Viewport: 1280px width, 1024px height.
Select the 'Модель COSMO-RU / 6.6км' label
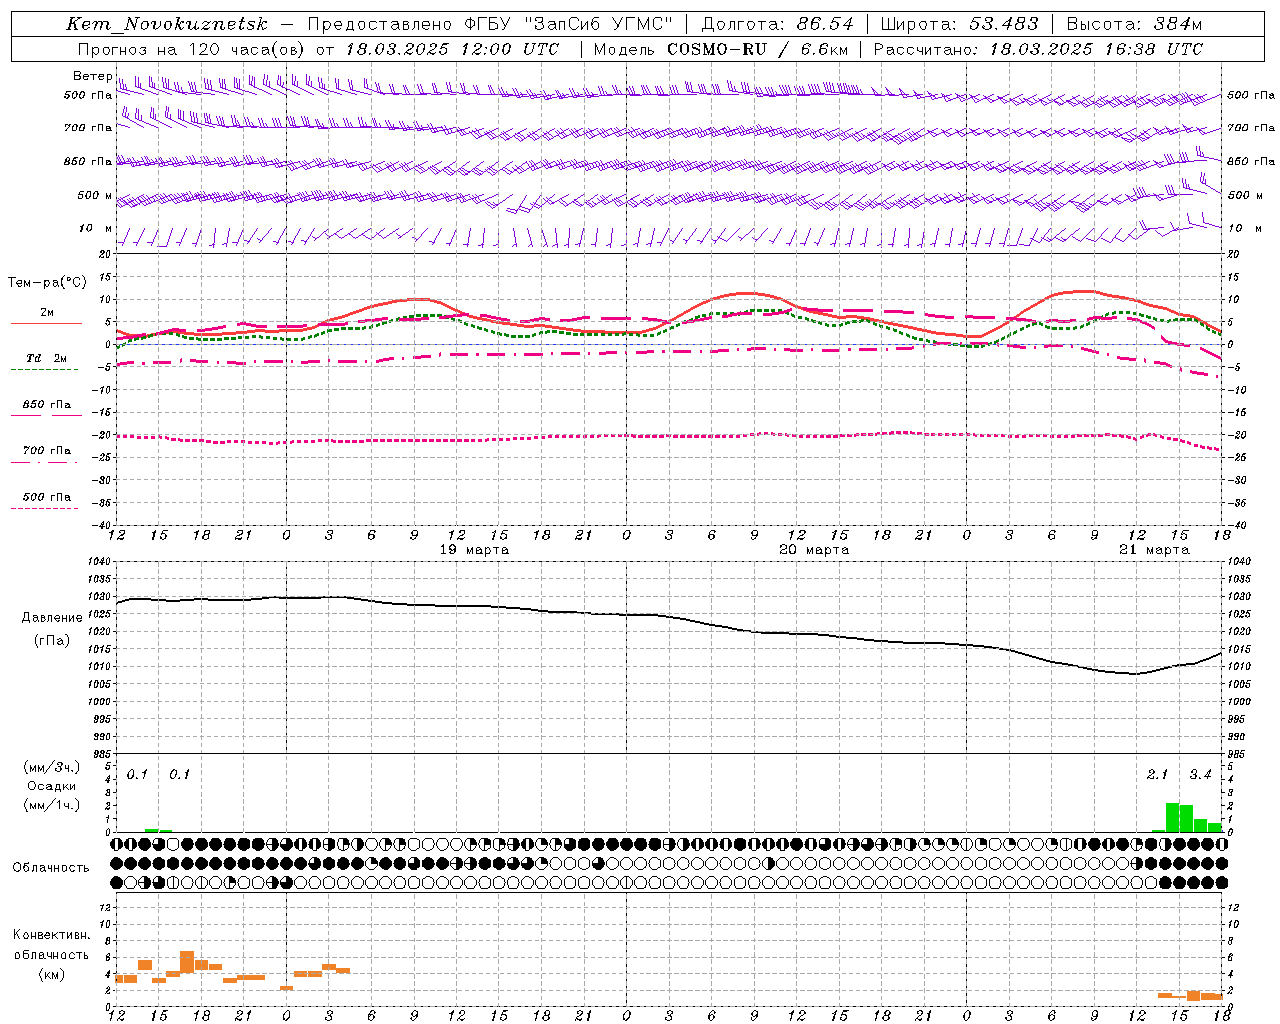pos(720,49)
